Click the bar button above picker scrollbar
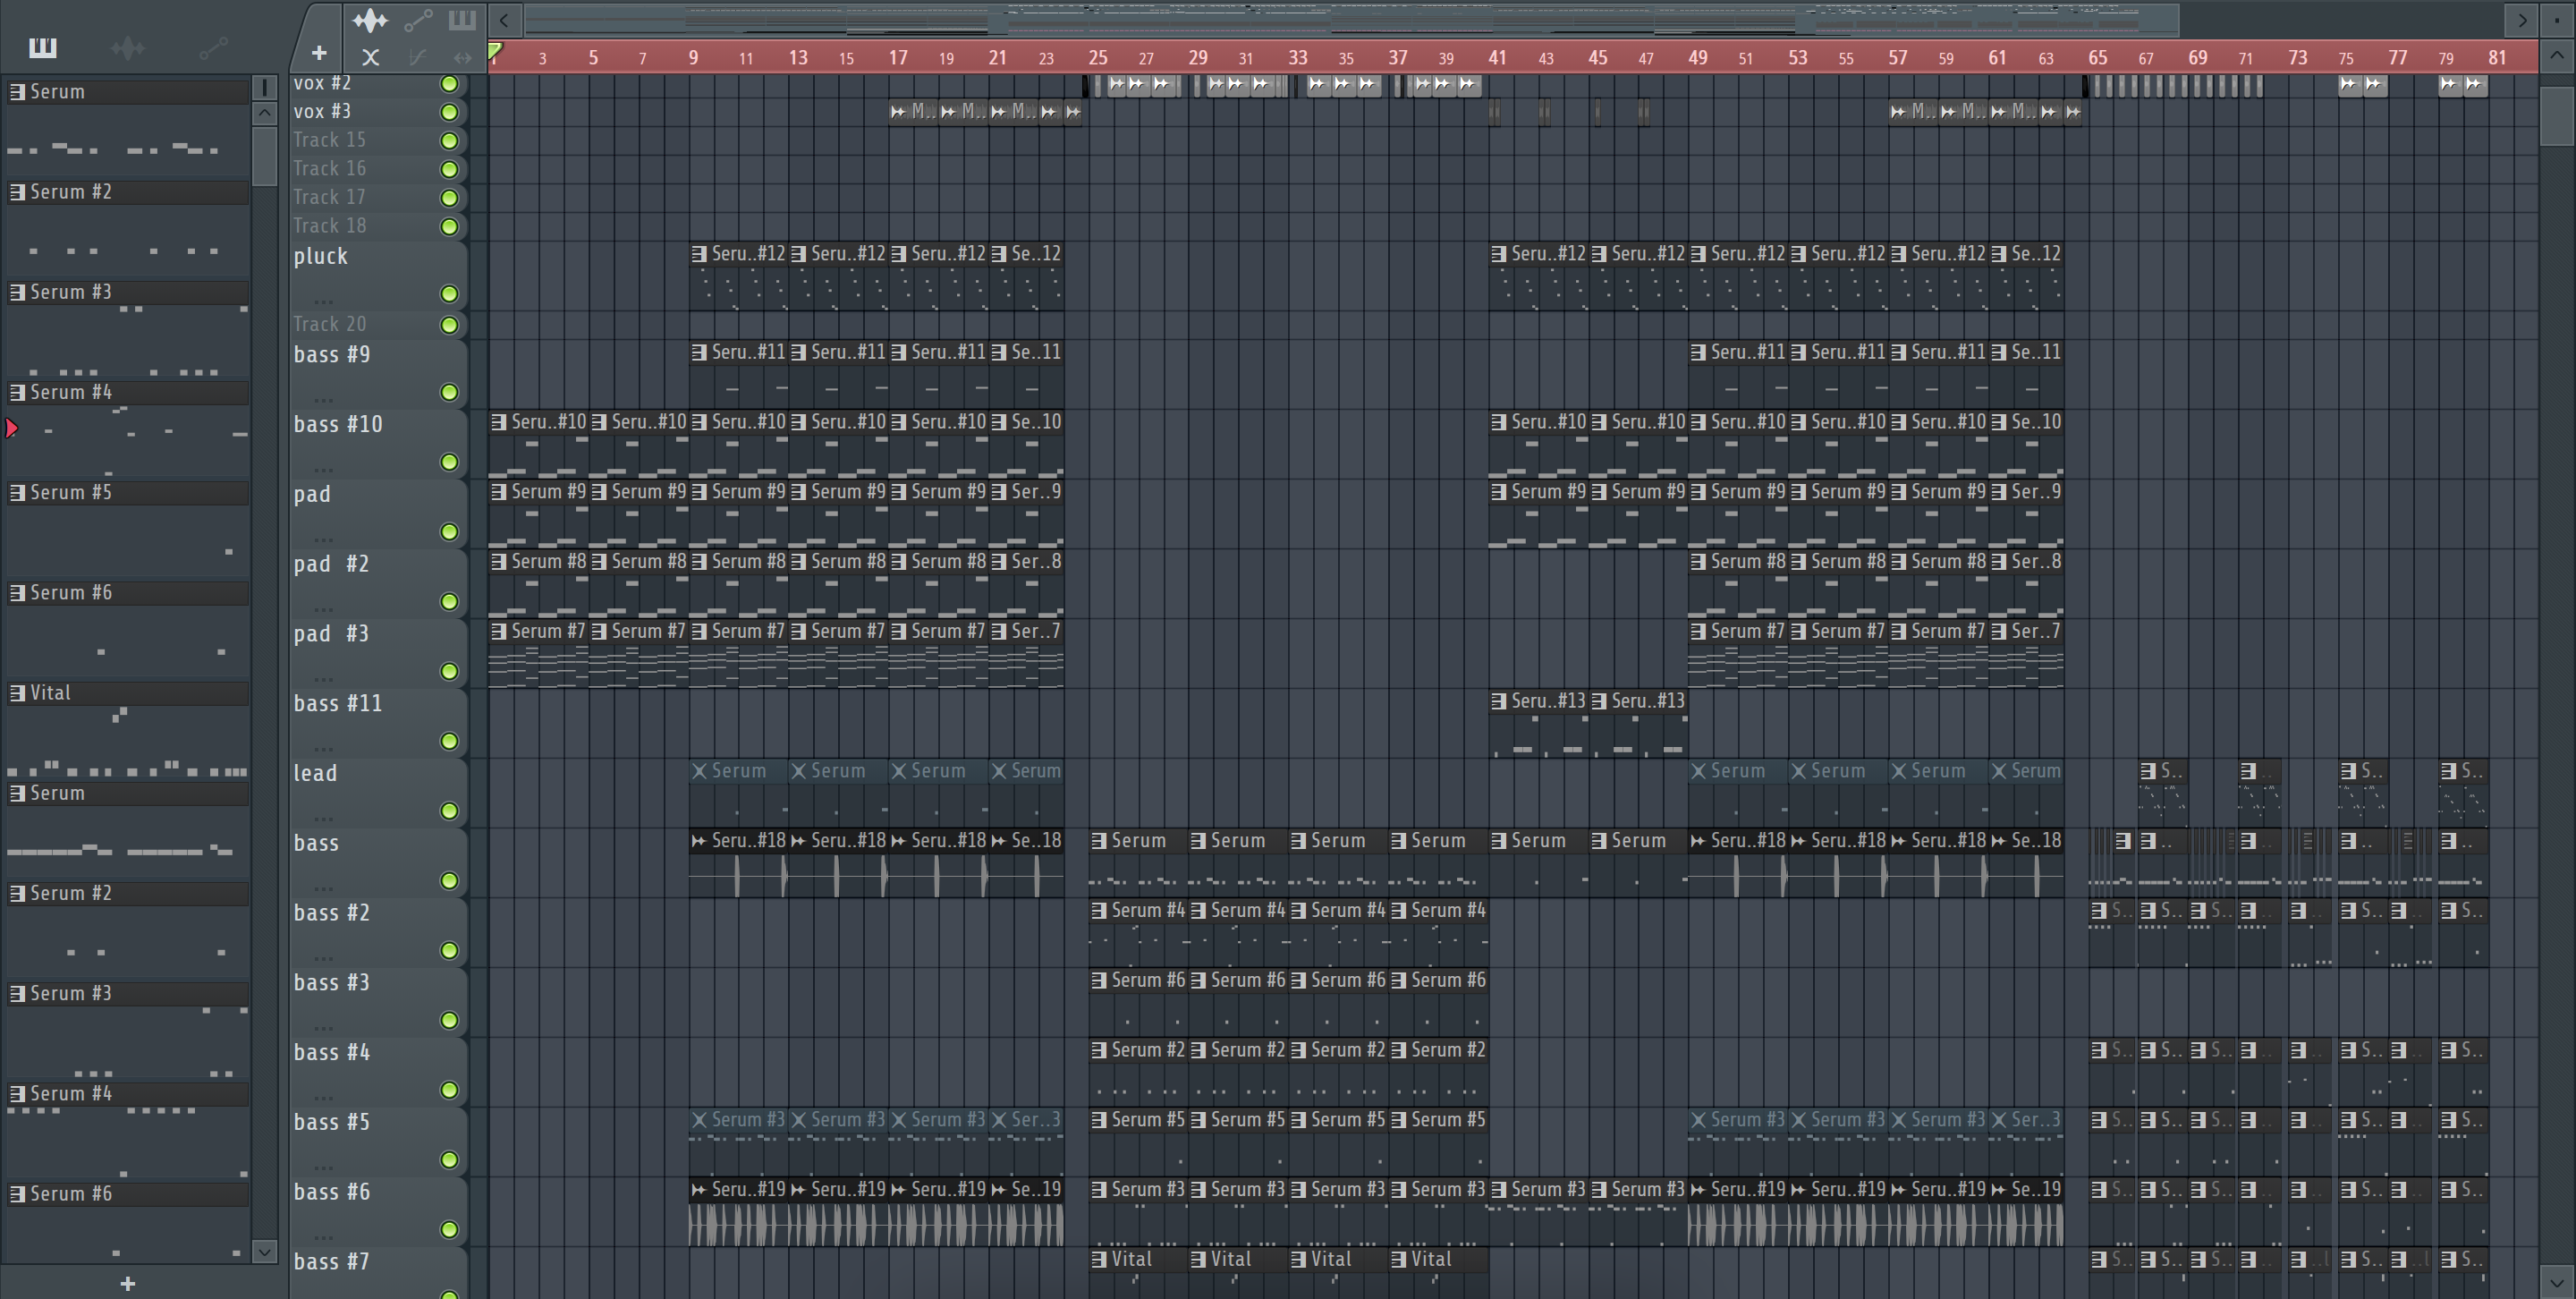This screenshot has width=2576, height=1299. pyautogui.click(x=265, y=87)
